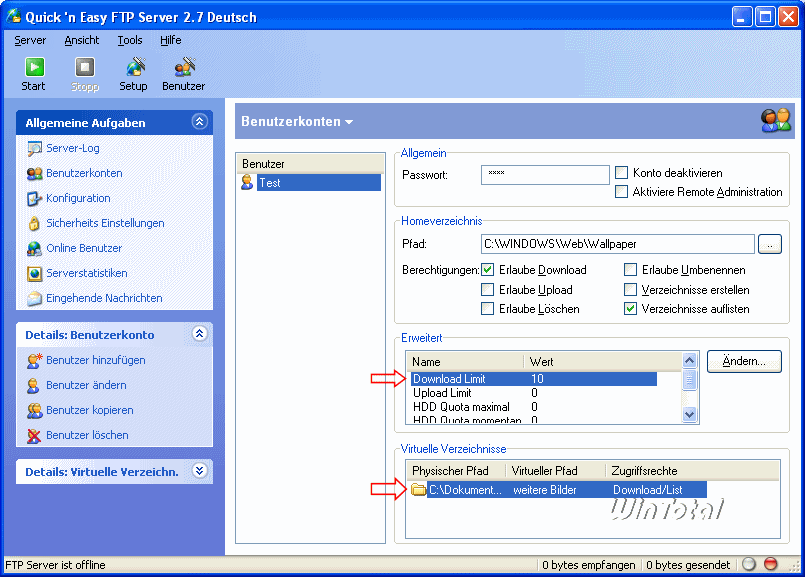Select the Download Limit row

pos(533,379)
